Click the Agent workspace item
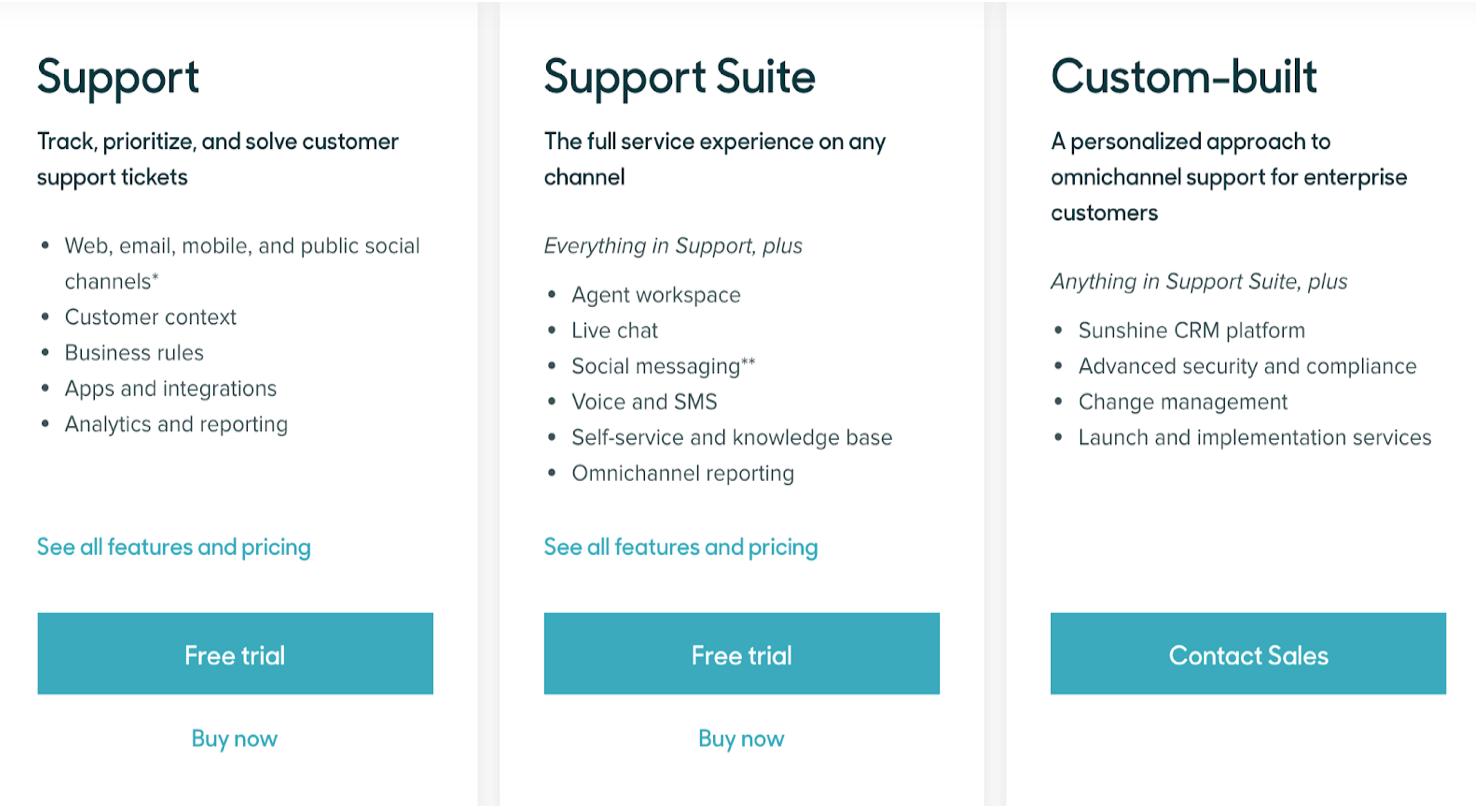Viewport: 1476px width, 810px height. click(656, 296)
